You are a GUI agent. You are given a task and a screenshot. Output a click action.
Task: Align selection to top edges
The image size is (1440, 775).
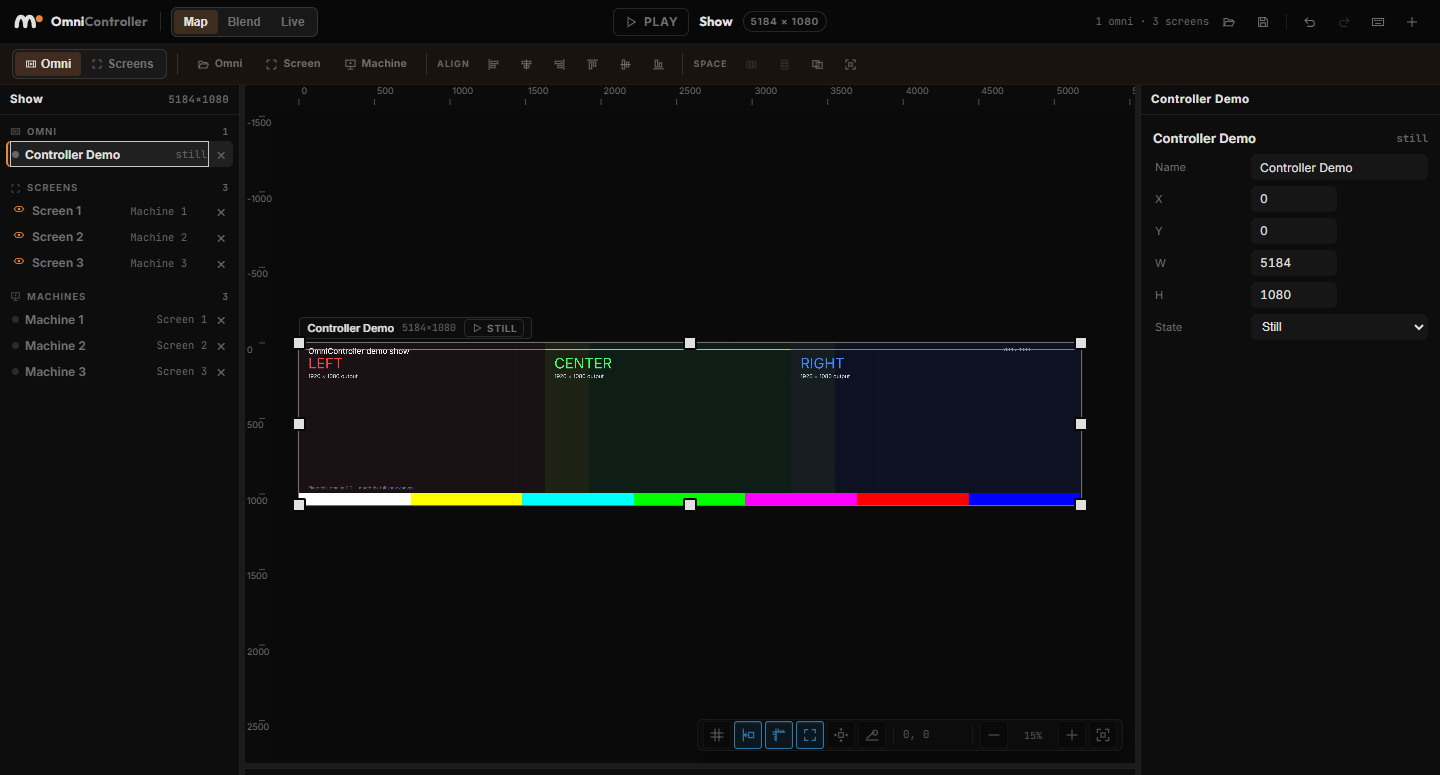[592, 64]
